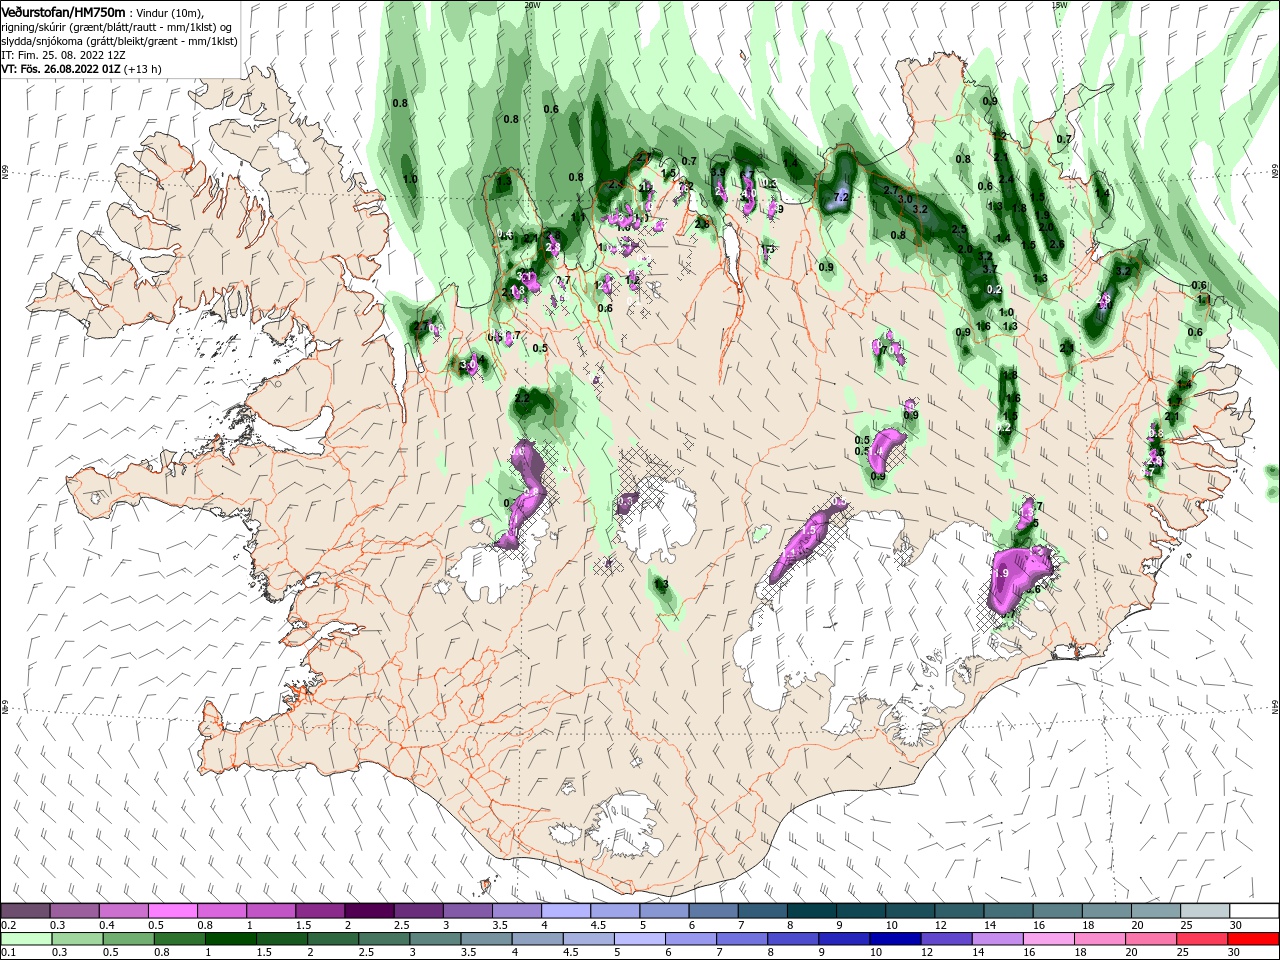Select the valid time VT: Fös. 26.08.2022 01Z

(x=60, y=69)
